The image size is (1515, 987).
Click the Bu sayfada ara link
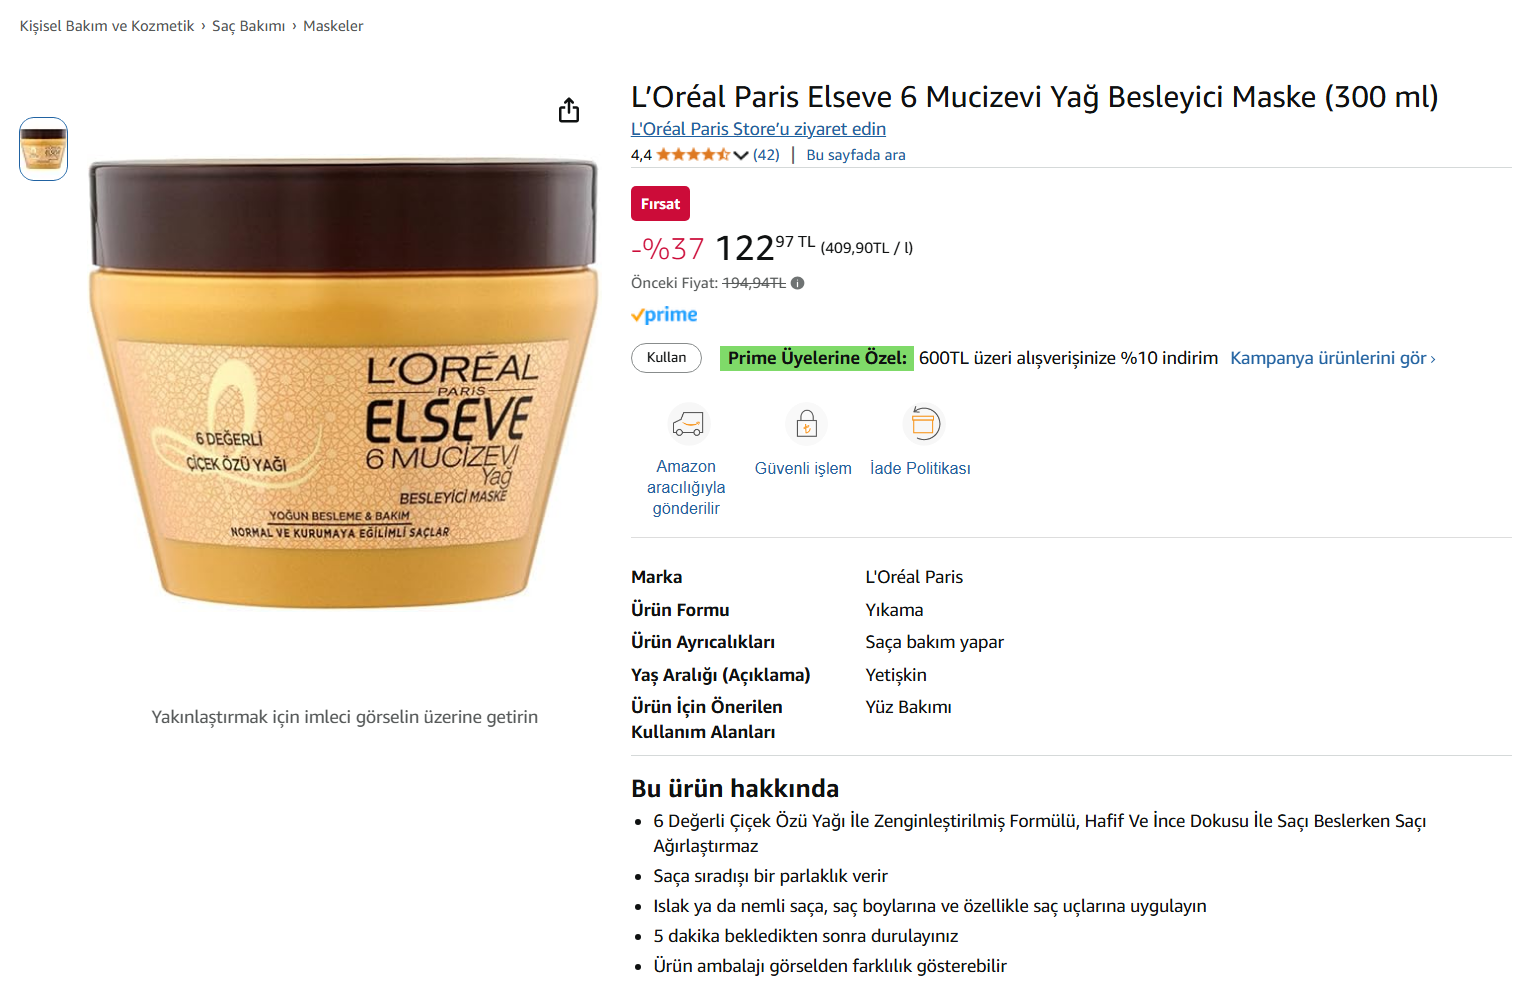click(856, 155)
